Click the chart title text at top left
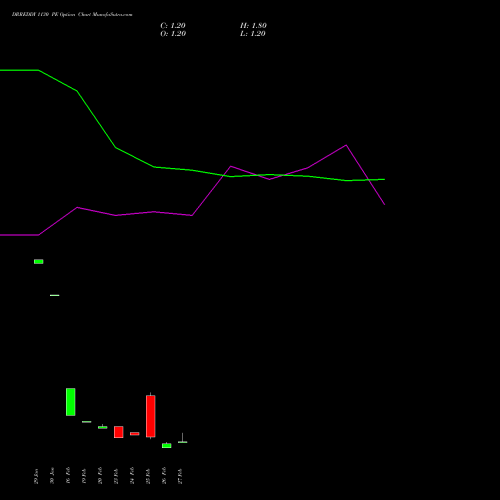500x500 pixels. pos(72,15)
